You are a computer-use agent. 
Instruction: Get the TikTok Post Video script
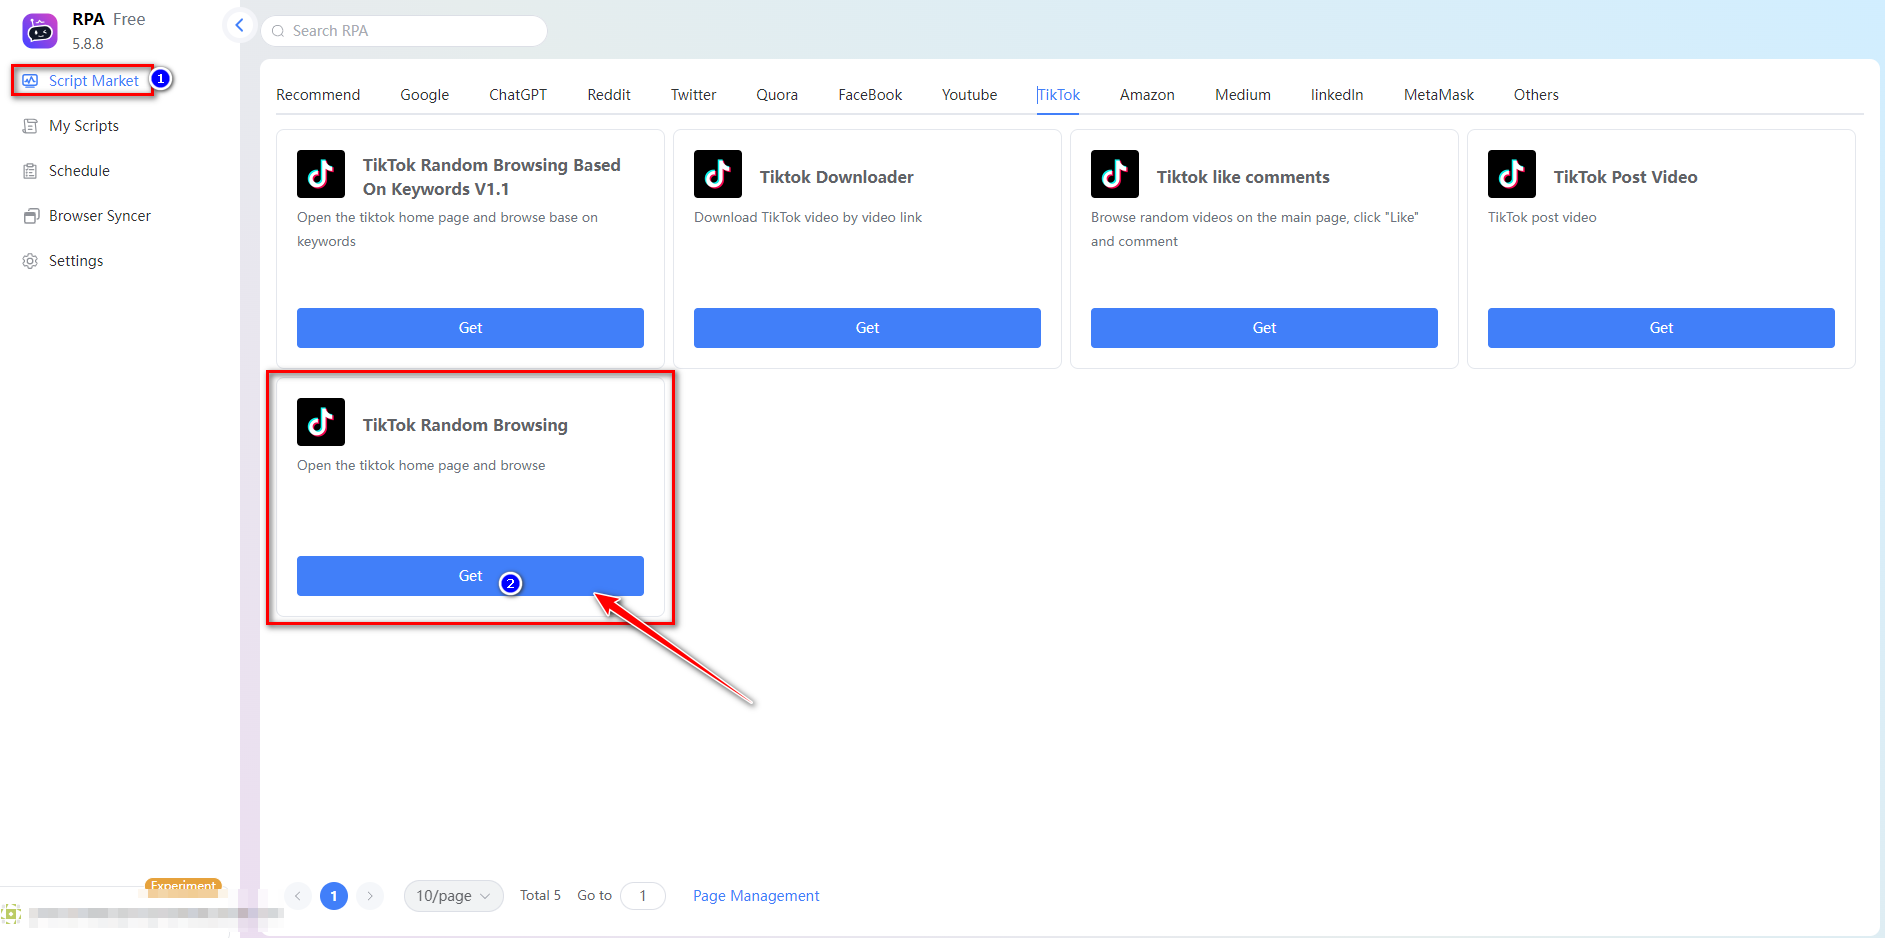[1661, 328]
